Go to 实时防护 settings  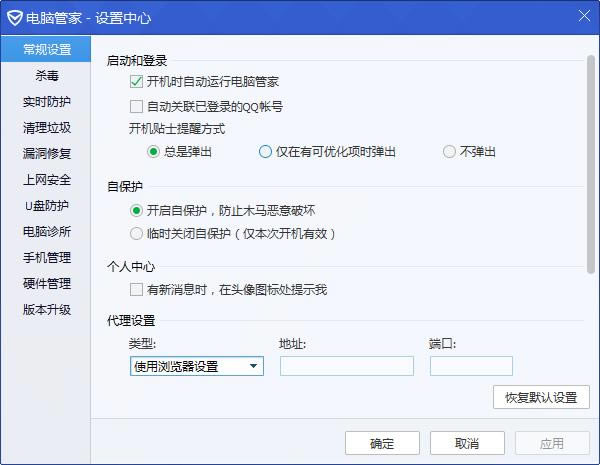46,101
